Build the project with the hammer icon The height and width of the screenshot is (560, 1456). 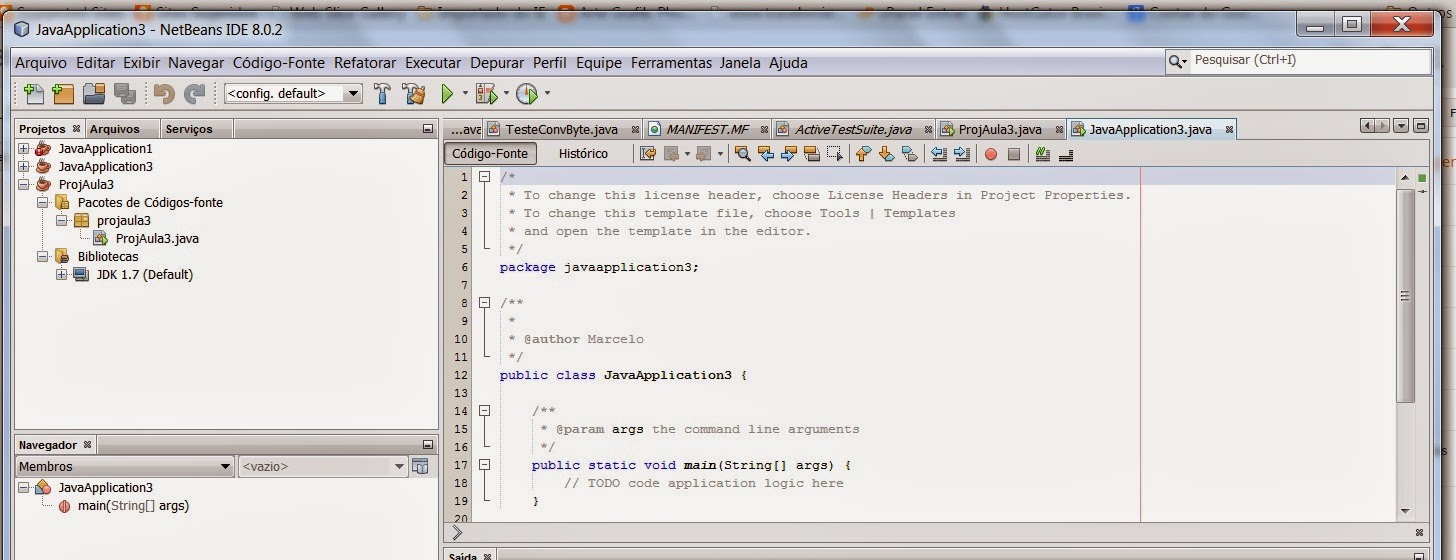point(382,94)
